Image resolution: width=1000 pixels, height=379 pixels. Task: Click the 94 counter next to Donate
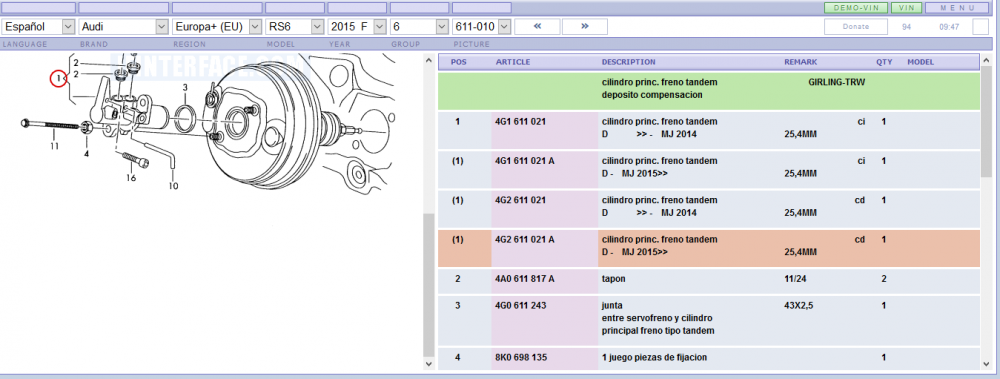click(x=906, y=27)
